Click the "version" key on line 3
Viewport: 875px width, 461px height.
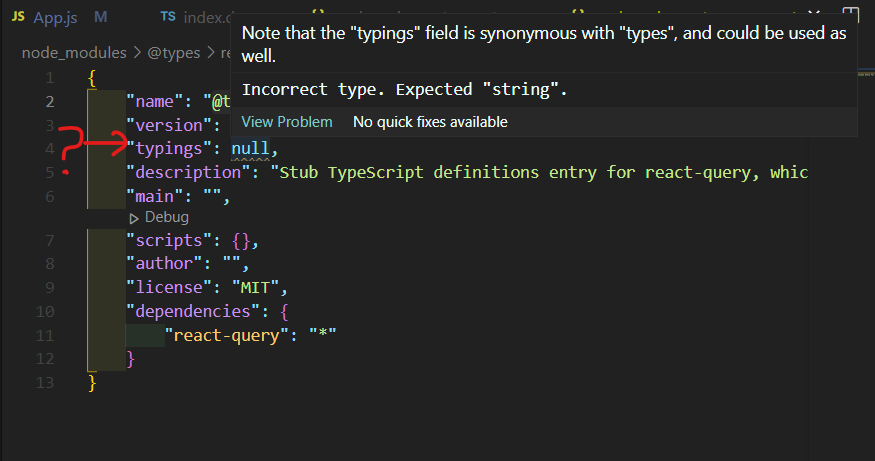point(169,125)
